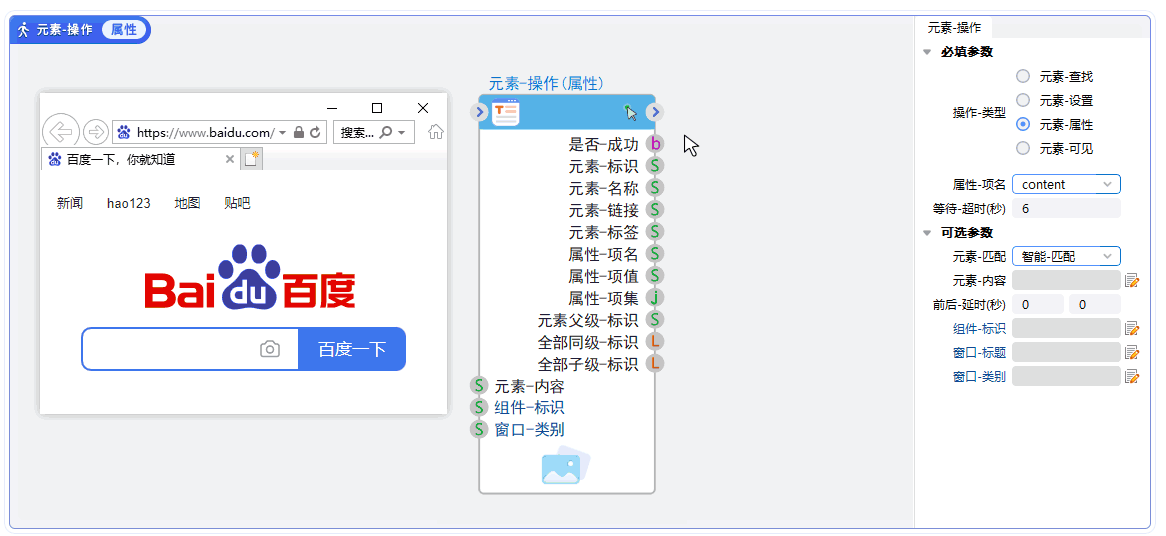1166x536 pixels.
Task: Click the browser forward arrow button
Action: (96, 132)
